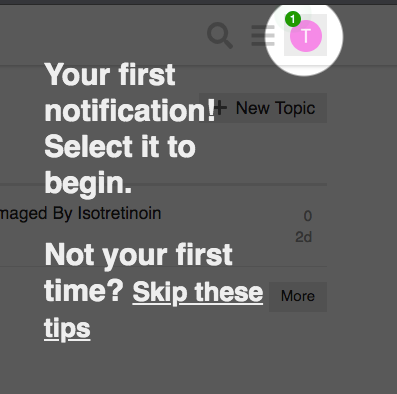
Task: Click the Your first notification heading
Action: tap(130, 93)
